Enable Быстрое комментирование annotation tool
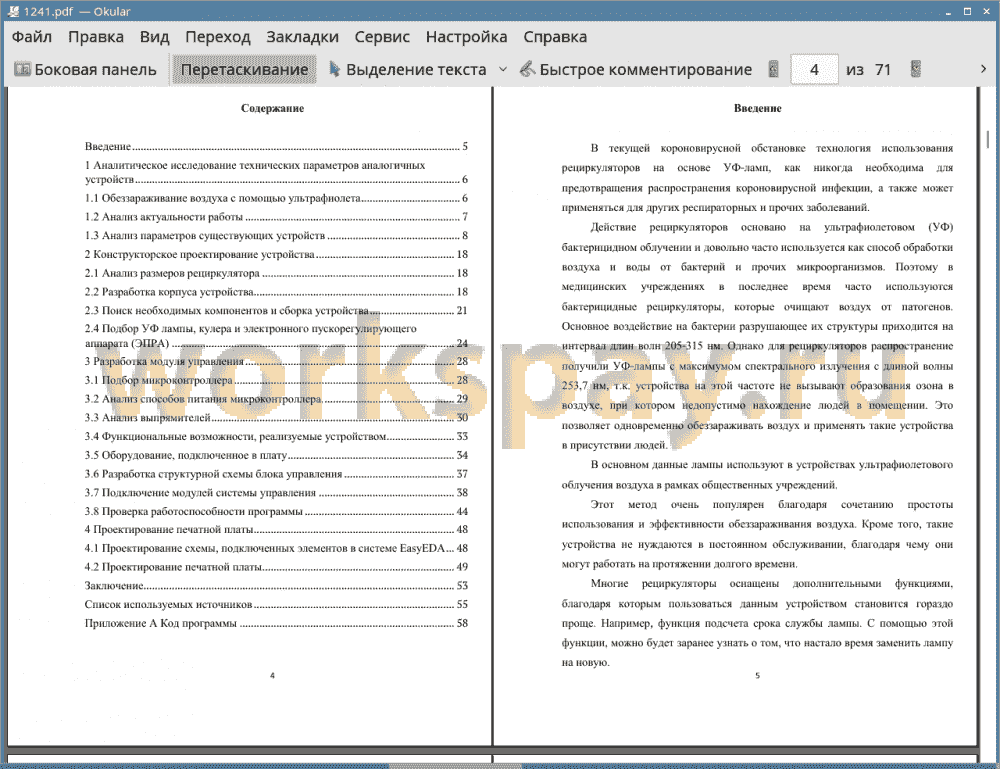Screen dimensions: 1000x769 pyautogui.click(x=635, y=70)
